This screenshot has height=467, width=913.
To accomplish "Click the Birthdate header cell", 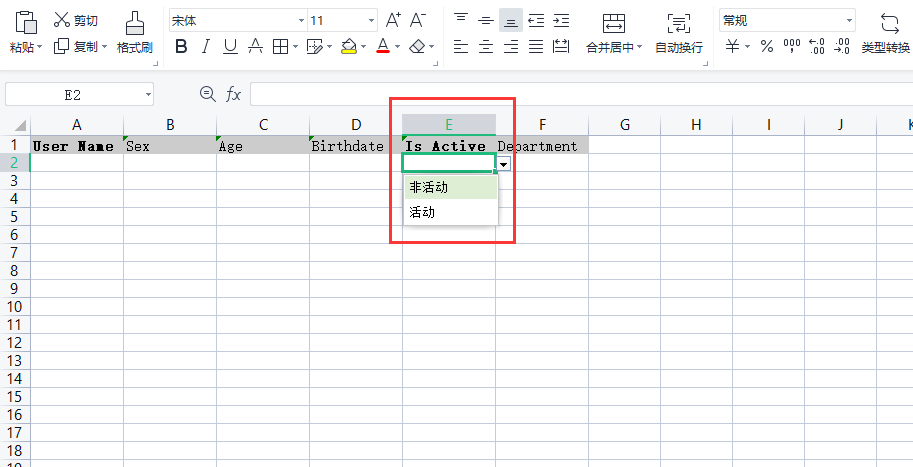I will (356, 146).
